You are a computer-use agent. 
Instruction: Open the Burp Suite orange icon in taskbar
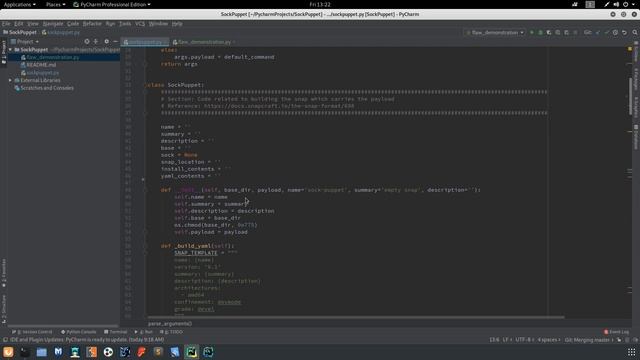click(91, 352)
